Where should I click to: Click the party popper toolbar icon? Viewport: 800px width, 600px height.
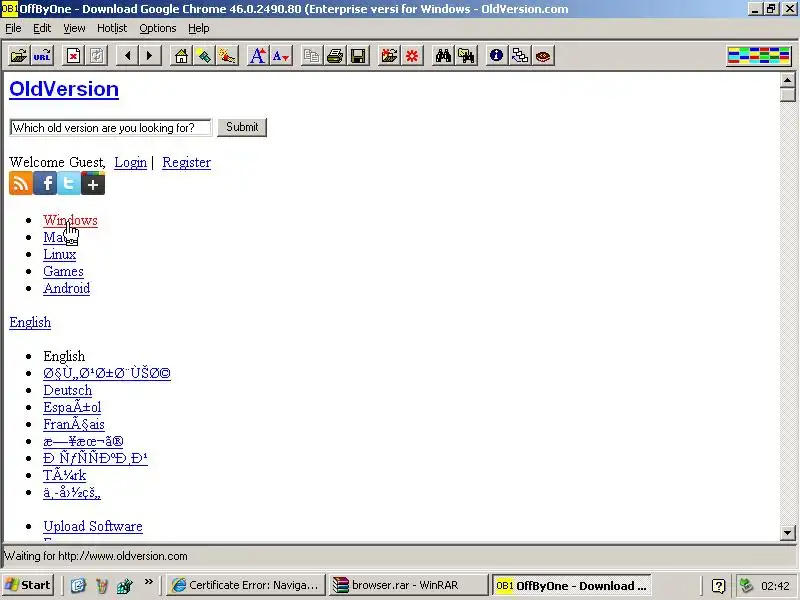[x=227, y=55]
